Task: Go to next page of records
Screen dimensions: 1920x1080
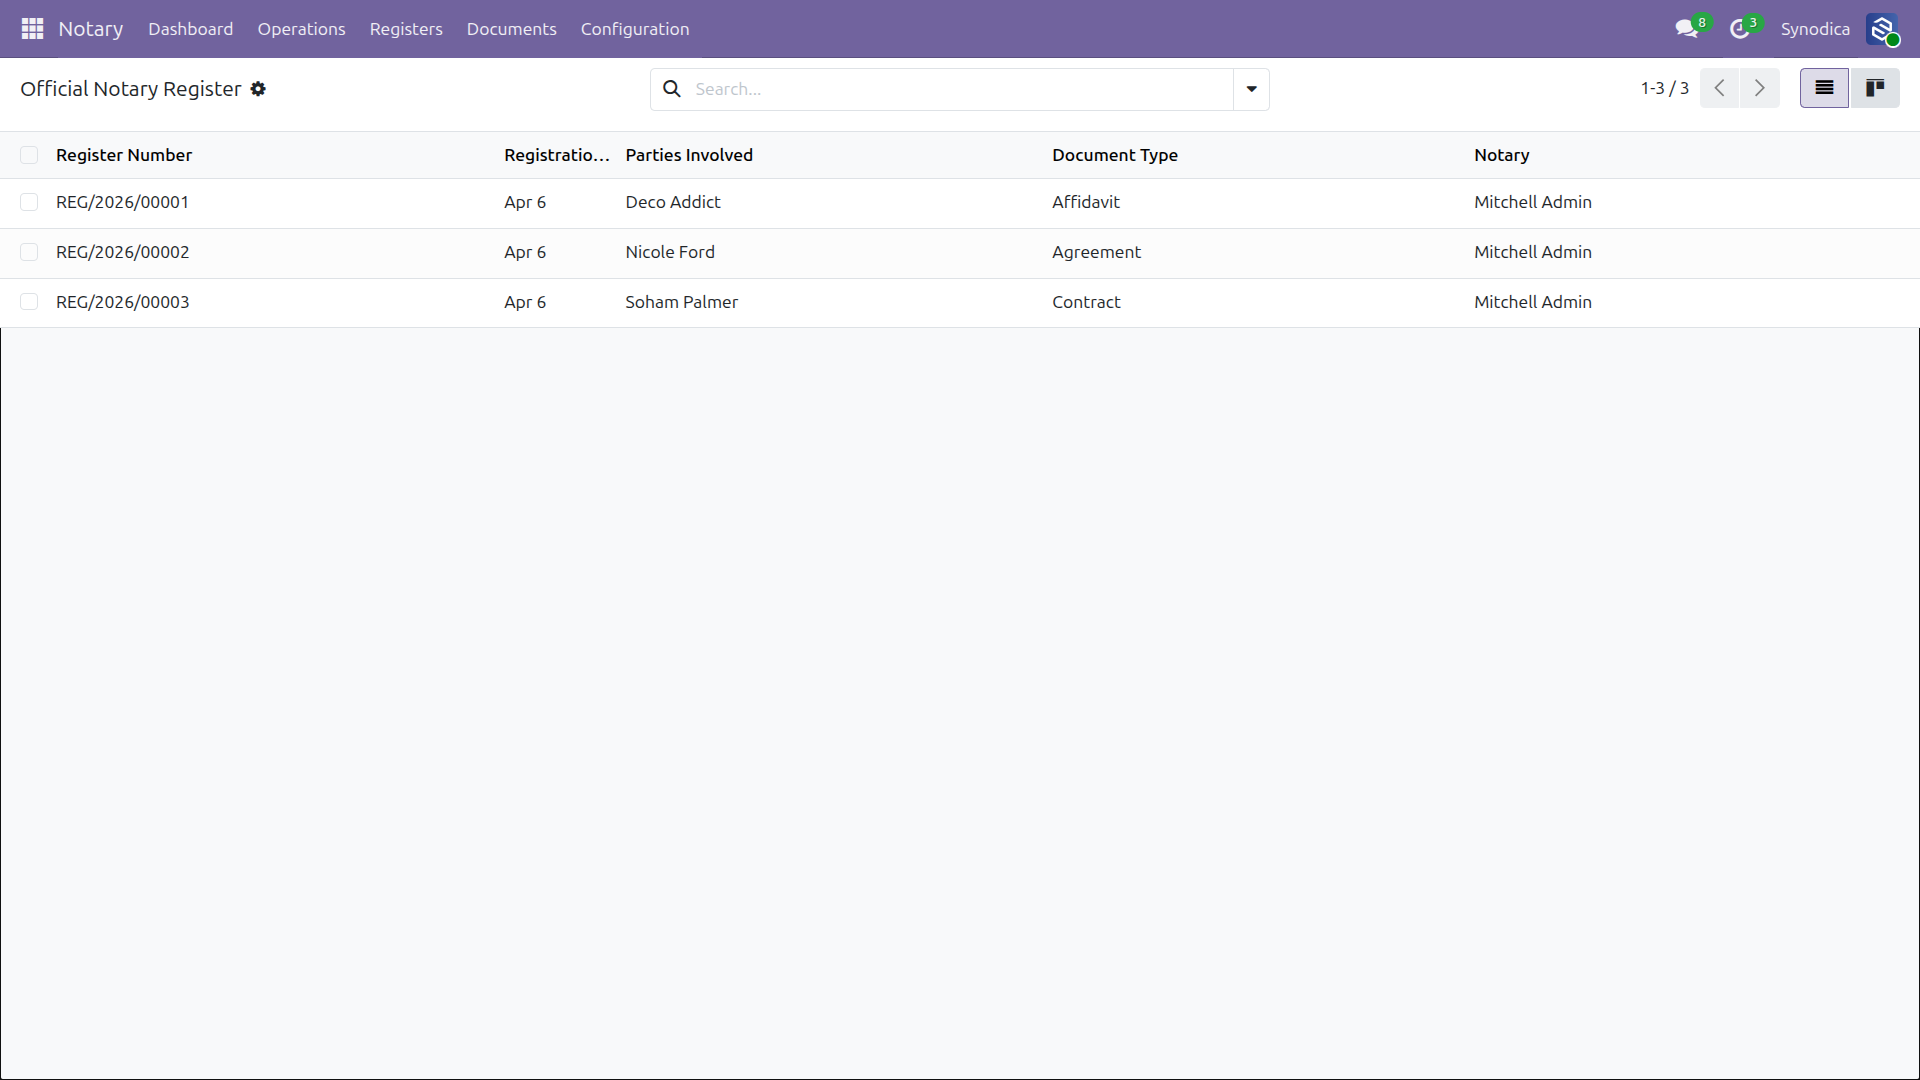Action: click(x=1760, y=88)
